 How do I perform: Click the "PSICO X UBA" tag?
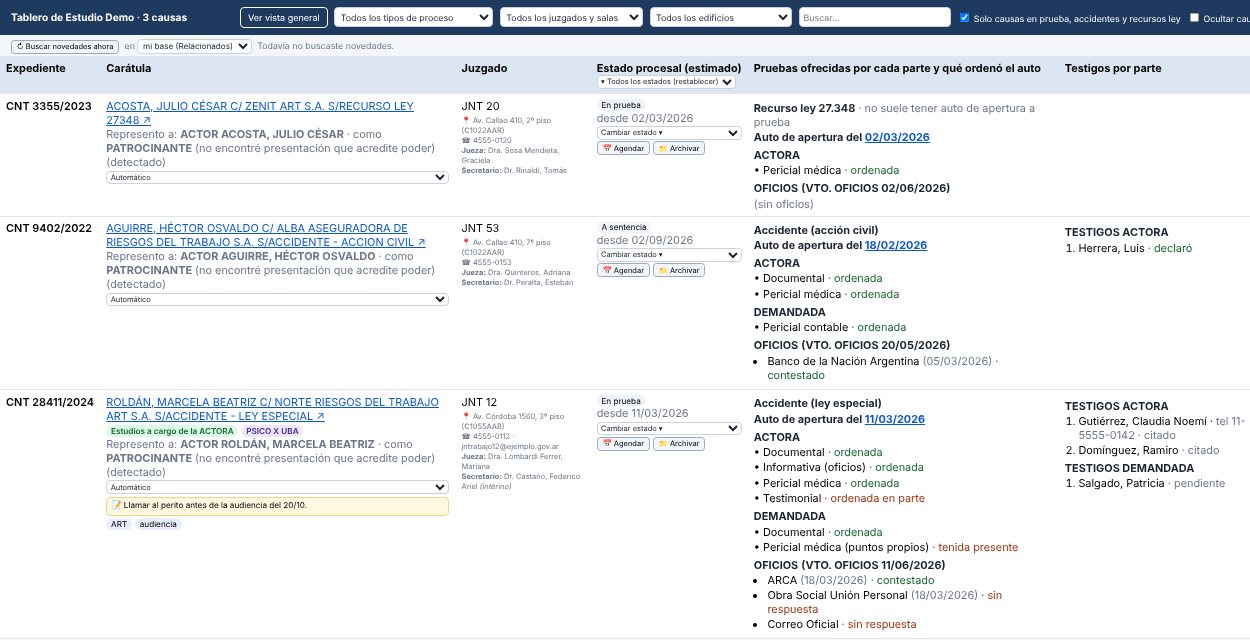tap(270, 431)
